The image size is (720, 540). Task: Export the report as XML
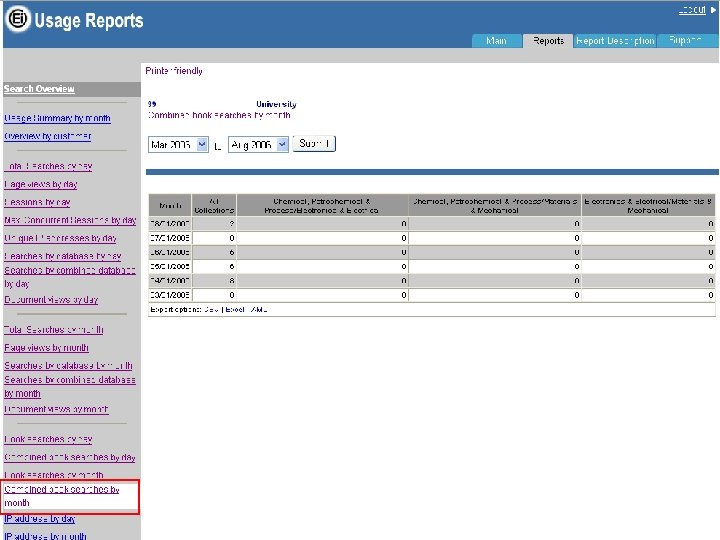click(259, 309)
